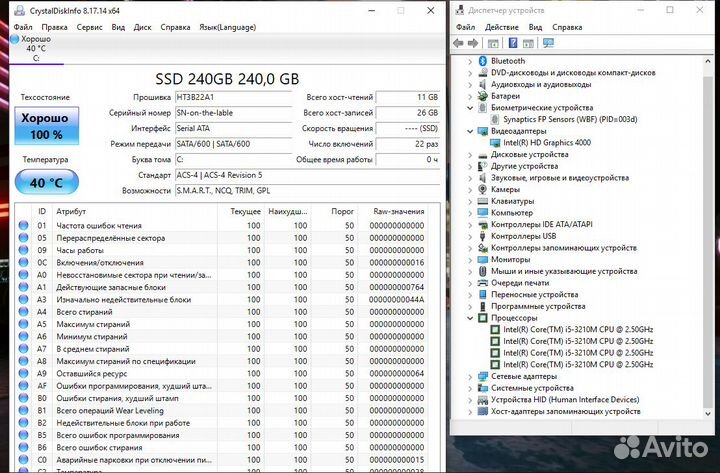Click the Back arrow in Device Manager toolbar
The height and width of the screenshot is (473, 720).
click(x=458, y=43)
